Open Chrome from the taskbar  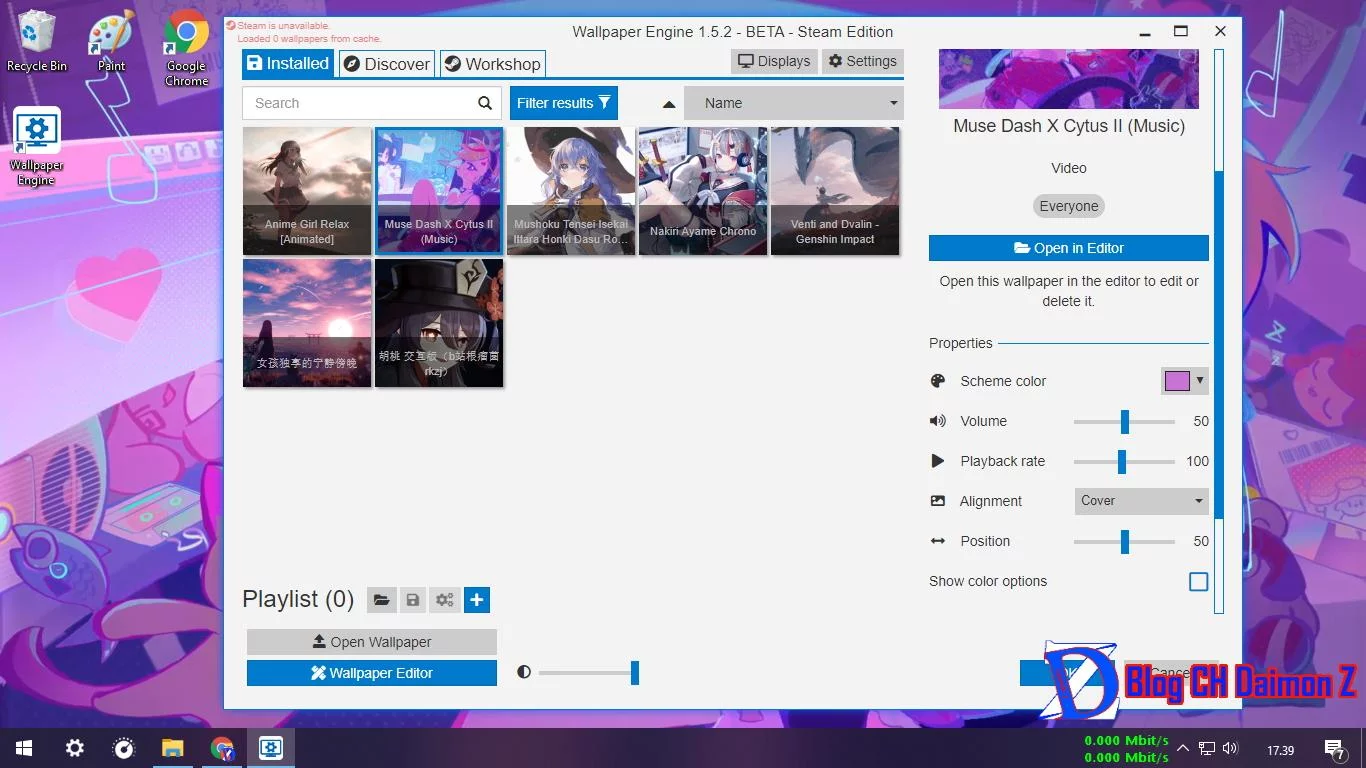222,748
